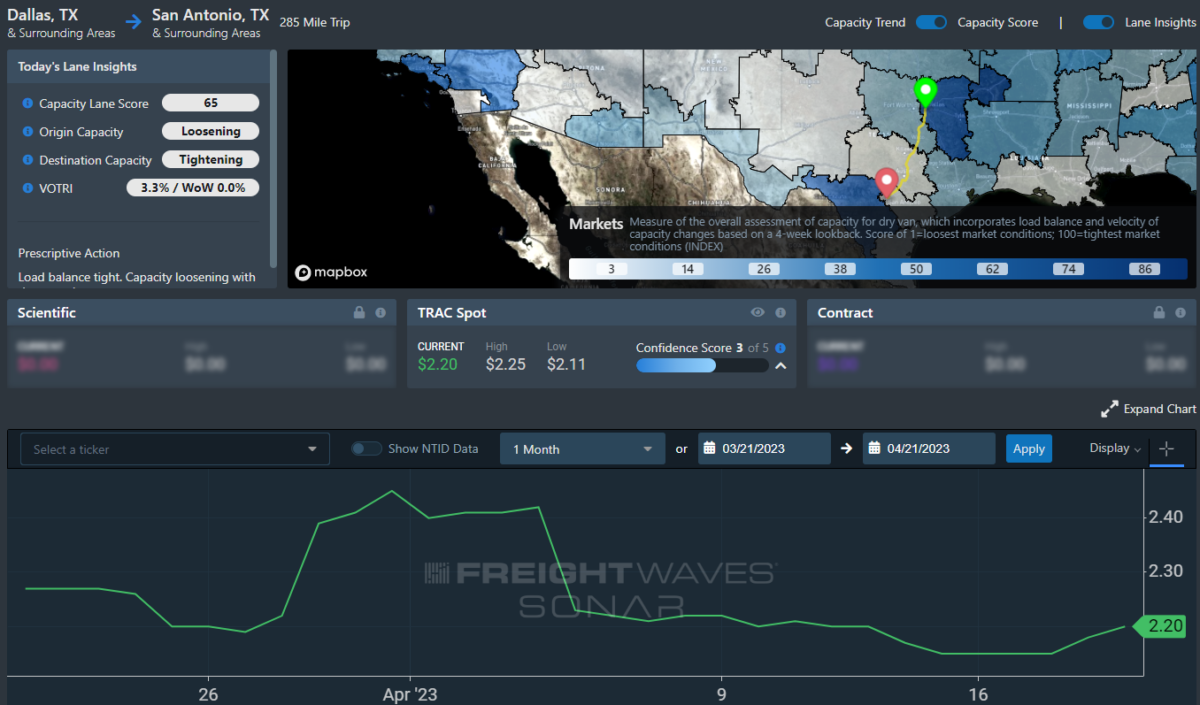The image size is (1200, 705).
Task: Click legend swatch labeled 50
Action: click(x=915, y=269)
